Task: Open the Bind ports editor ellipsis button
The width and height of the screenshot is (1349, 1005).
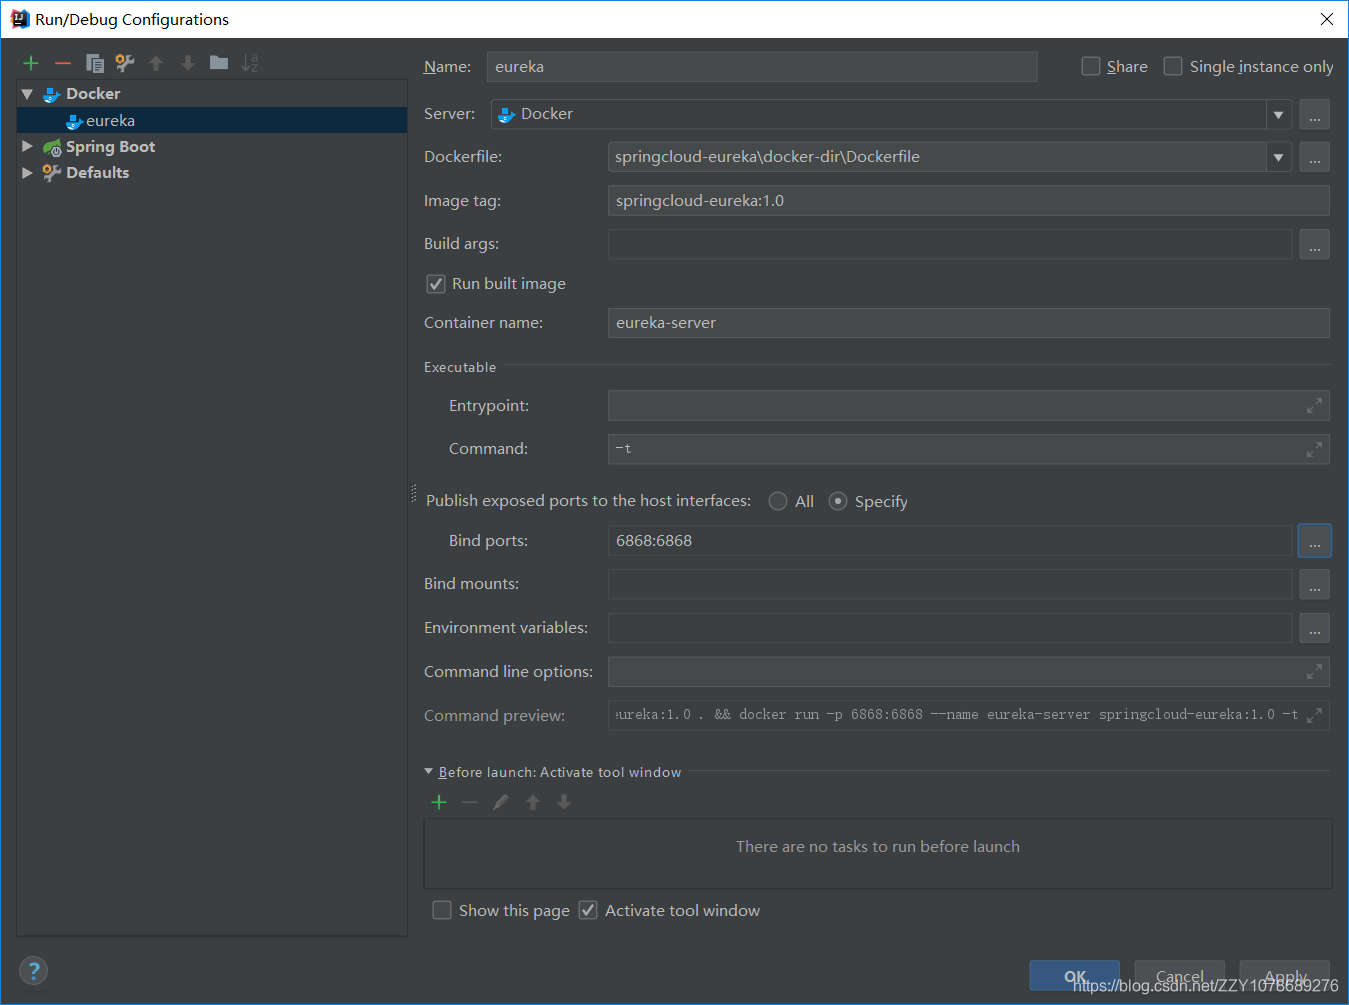Action: coord(1314,541)
